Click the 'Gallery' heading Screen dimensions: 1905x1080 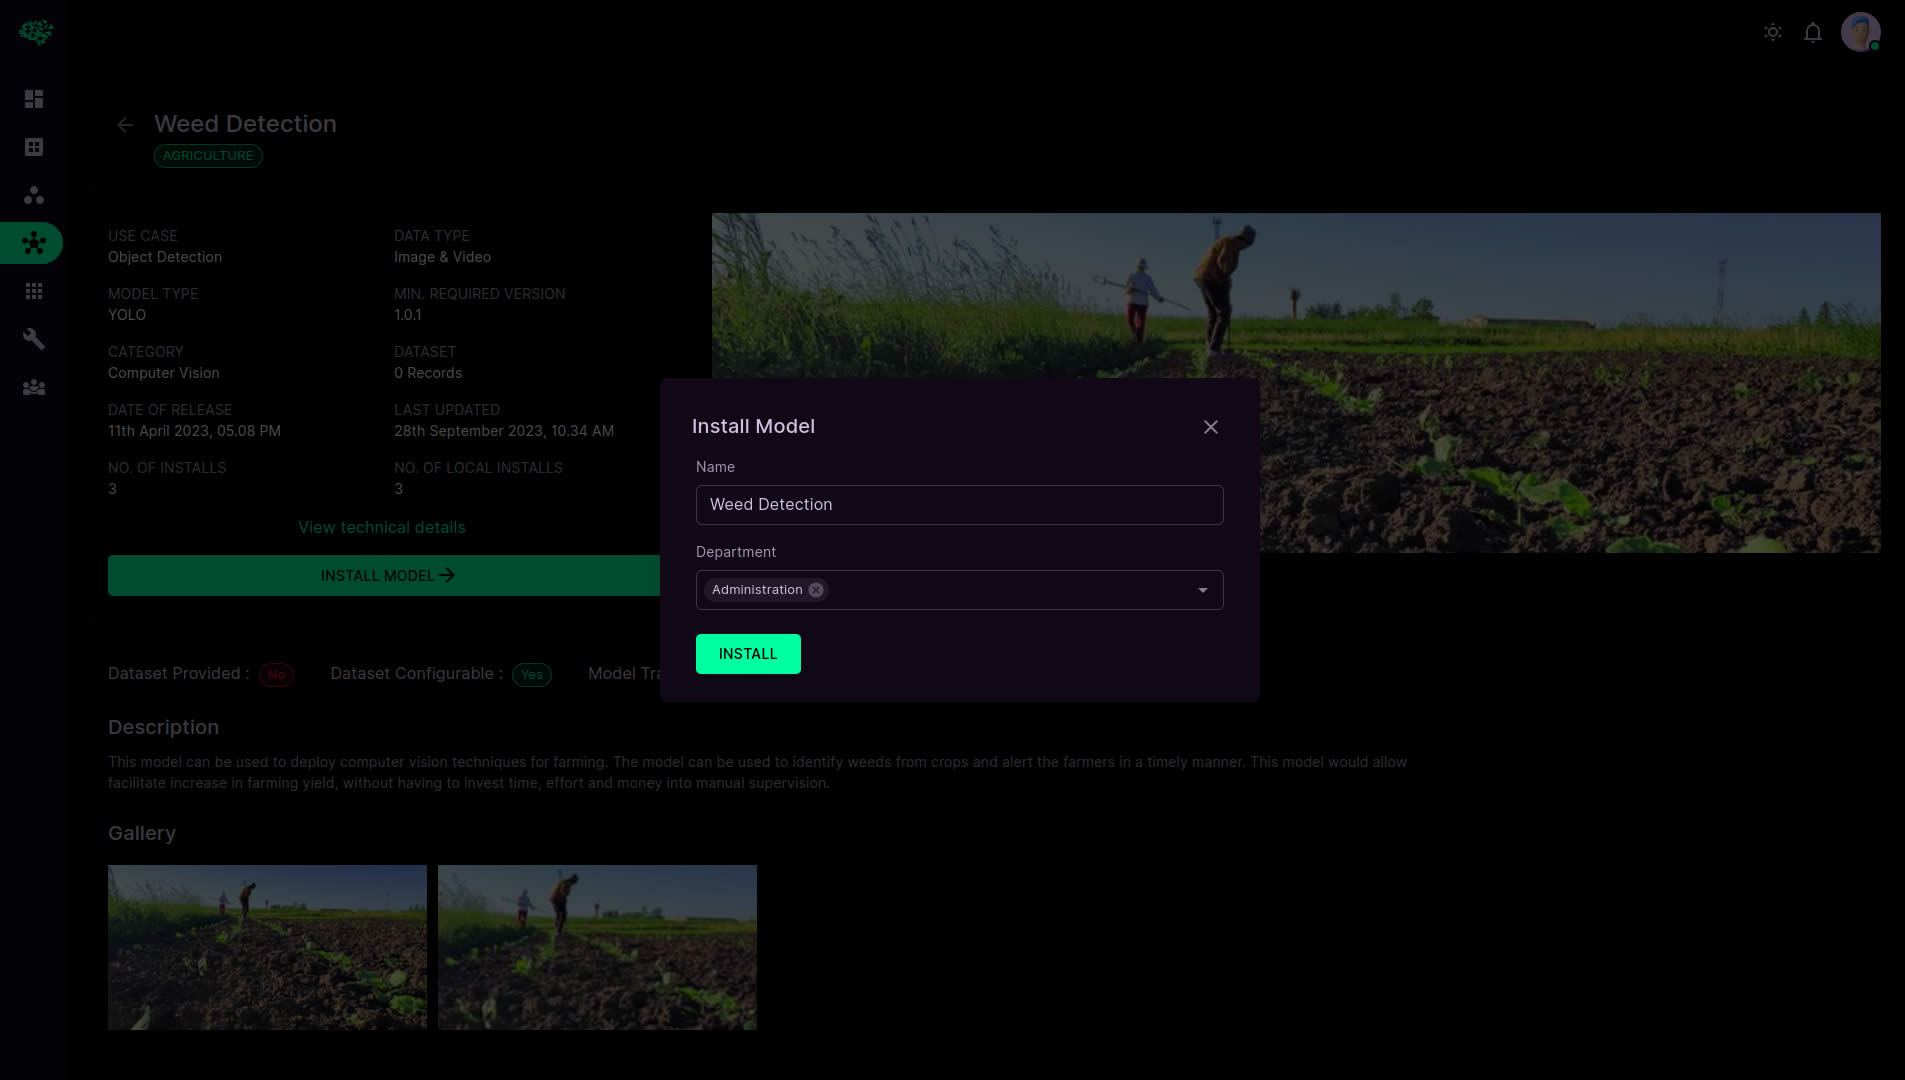point(142,834)
